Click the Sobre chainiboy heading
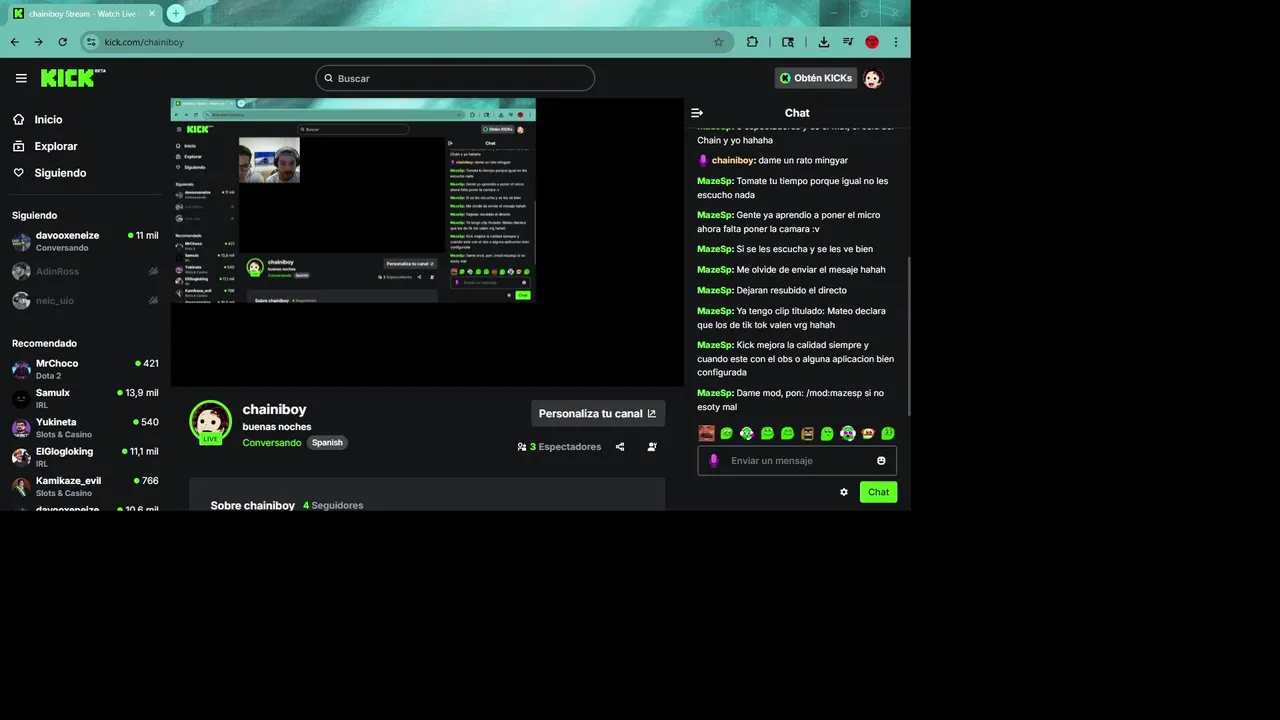This screenshot has width=1280, height=720. click(252, 505)
